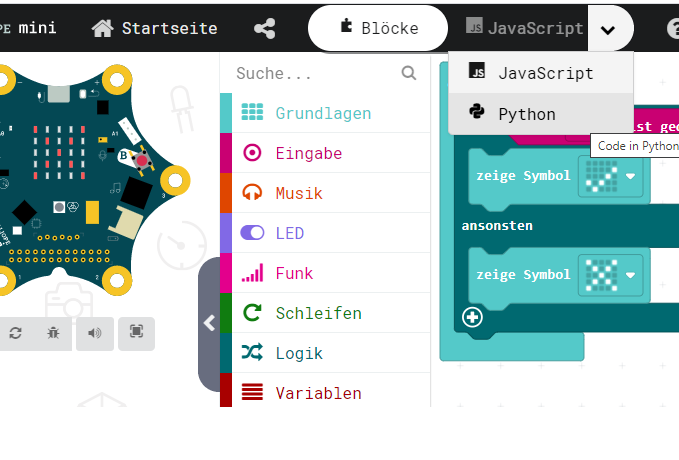Switch to Blöcke editor view
Viewport: 679px width, 460px height.
pos(378,28)
